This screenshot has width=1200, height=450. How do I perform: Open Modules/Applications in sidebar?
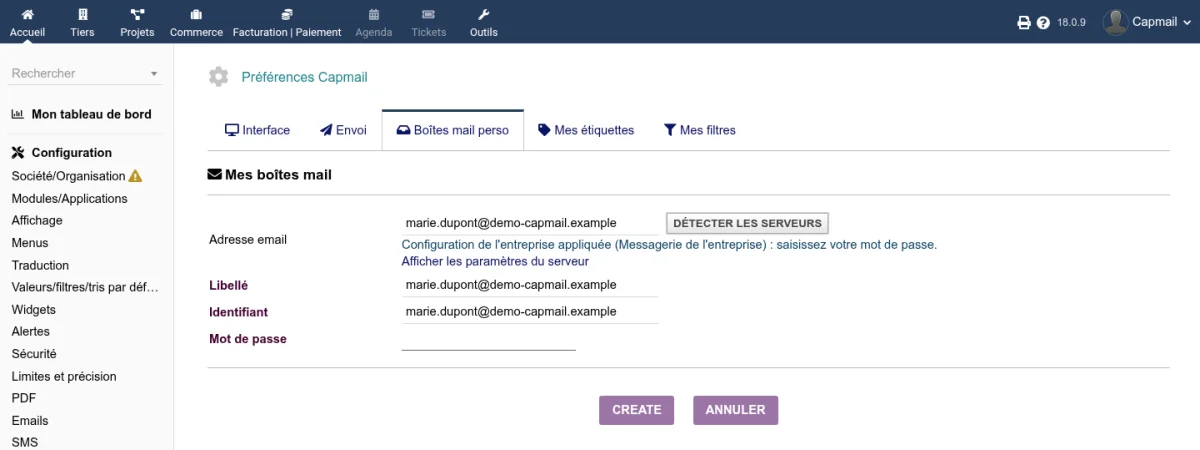[70, 198]
